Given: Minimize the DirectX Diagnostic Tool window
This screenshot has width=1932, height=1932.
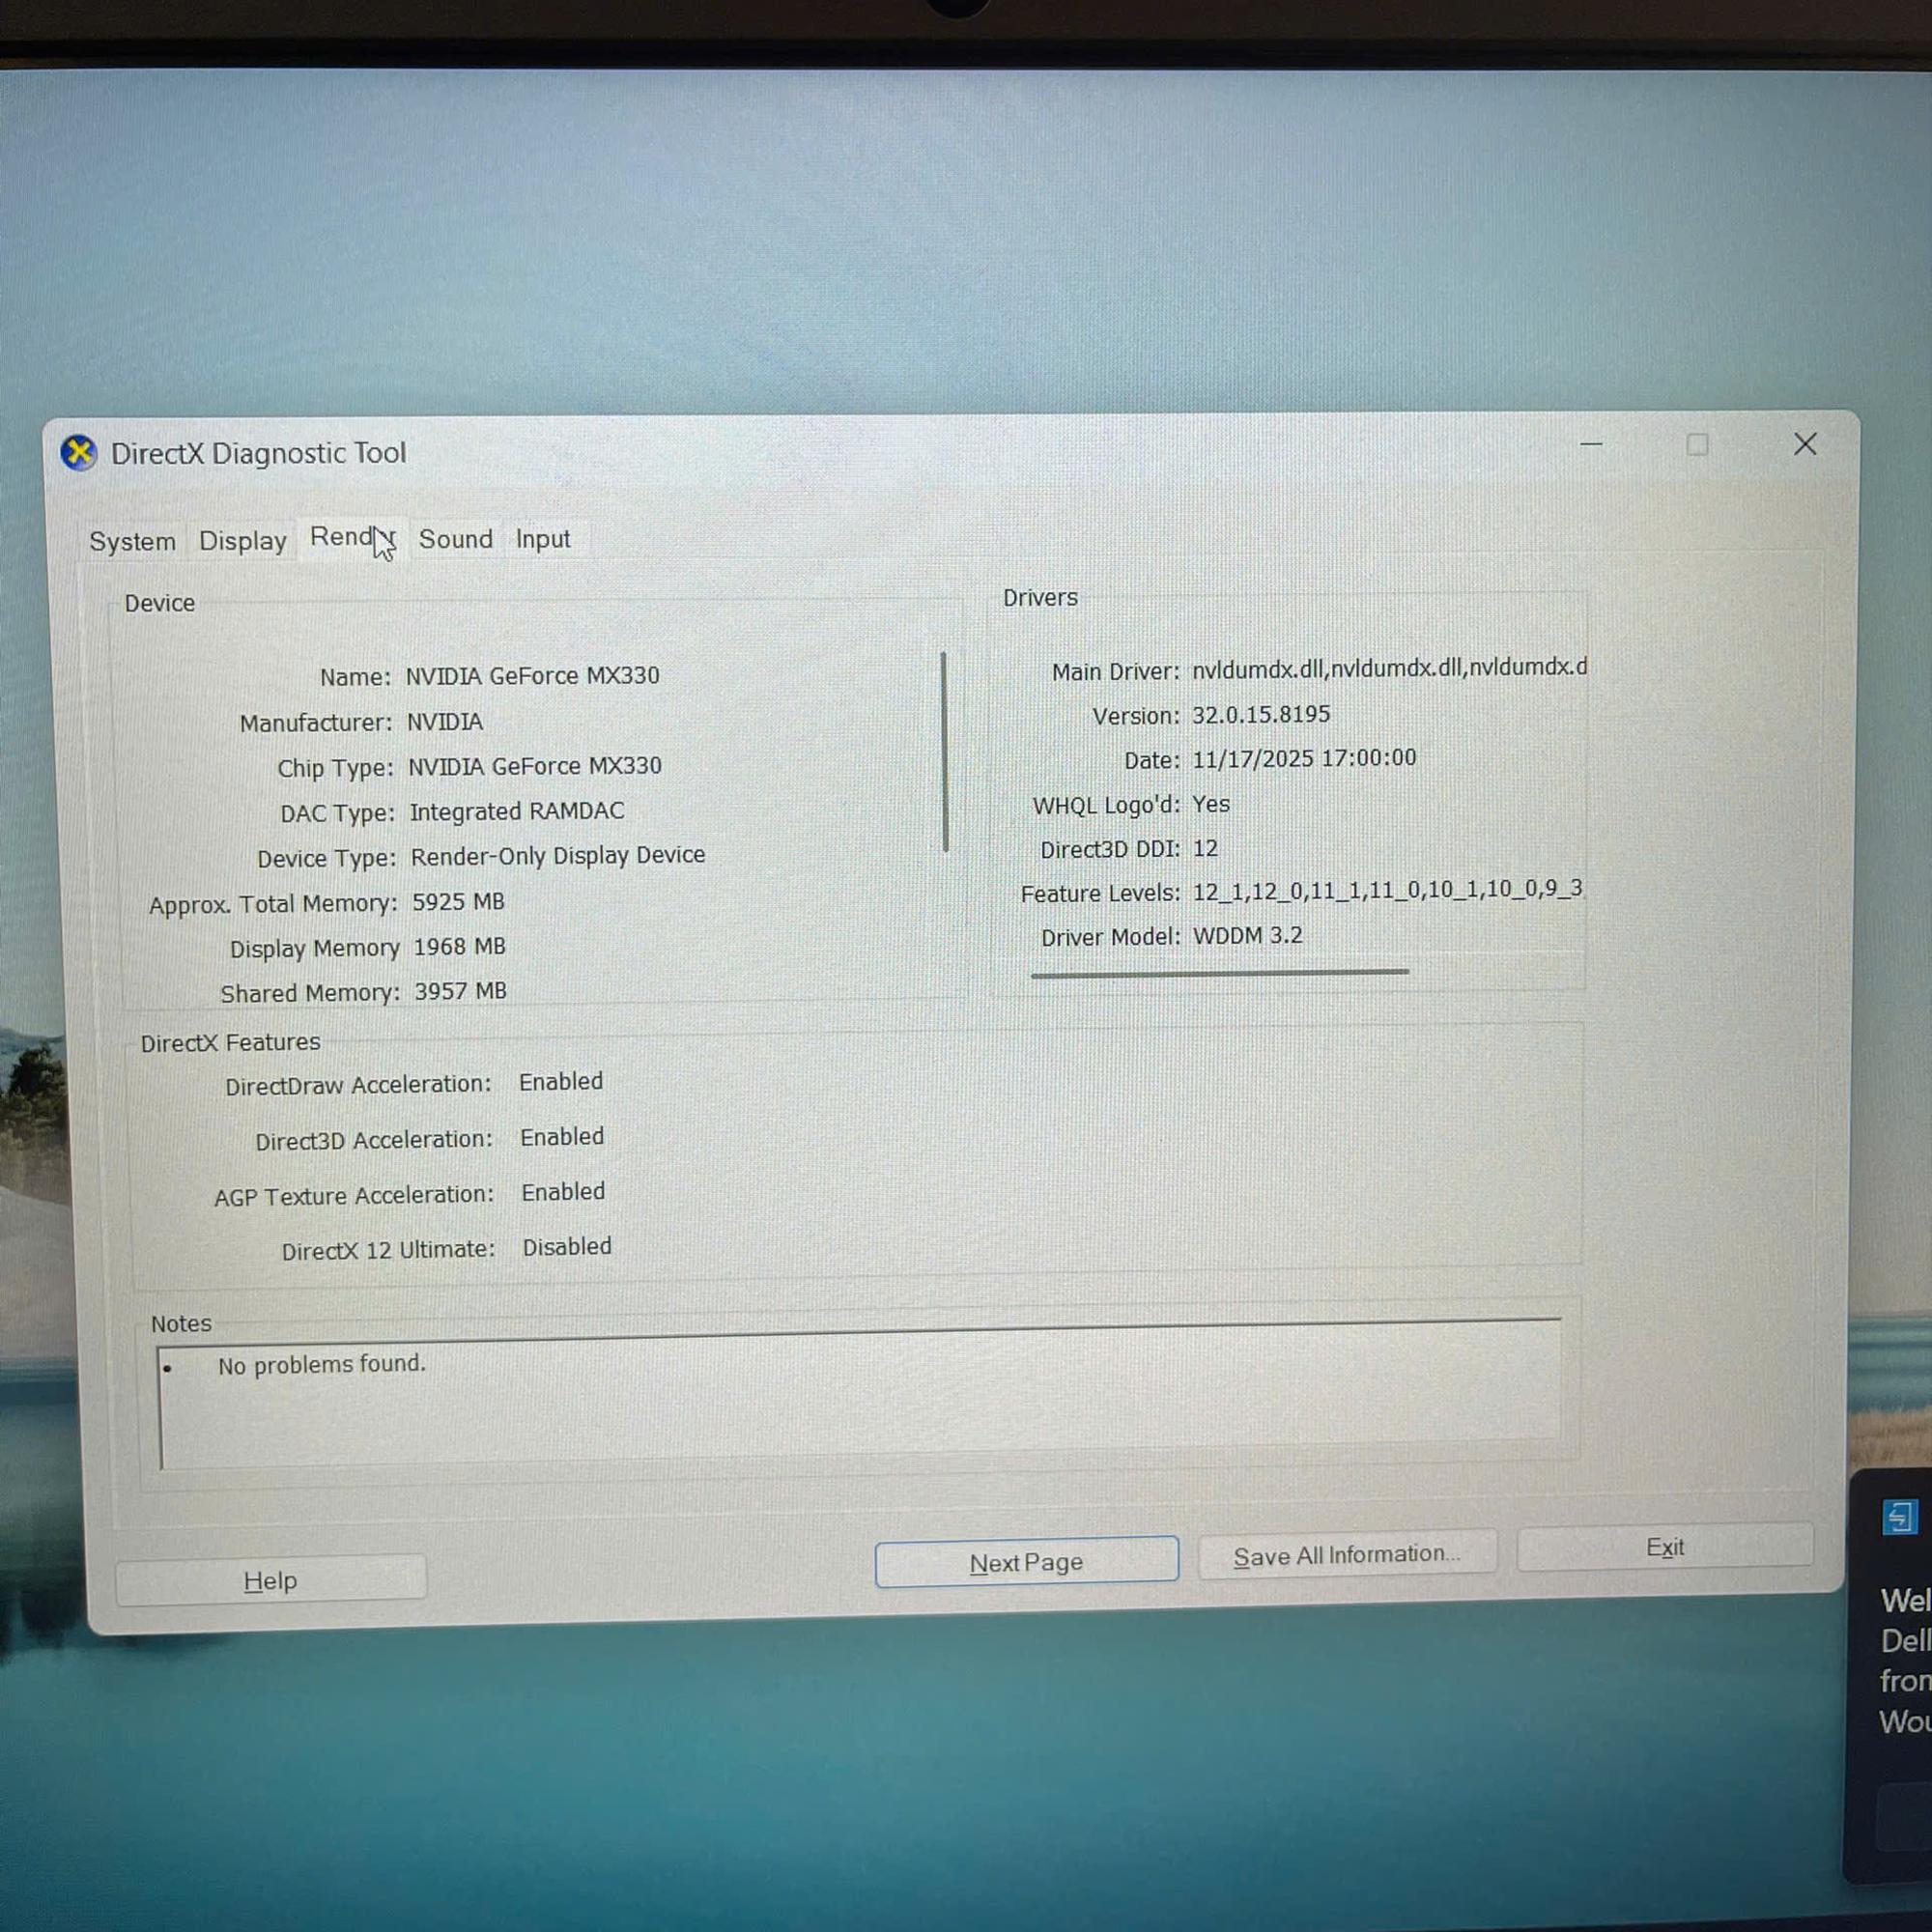Looking at the screenshot, I should coord(1591,444).
